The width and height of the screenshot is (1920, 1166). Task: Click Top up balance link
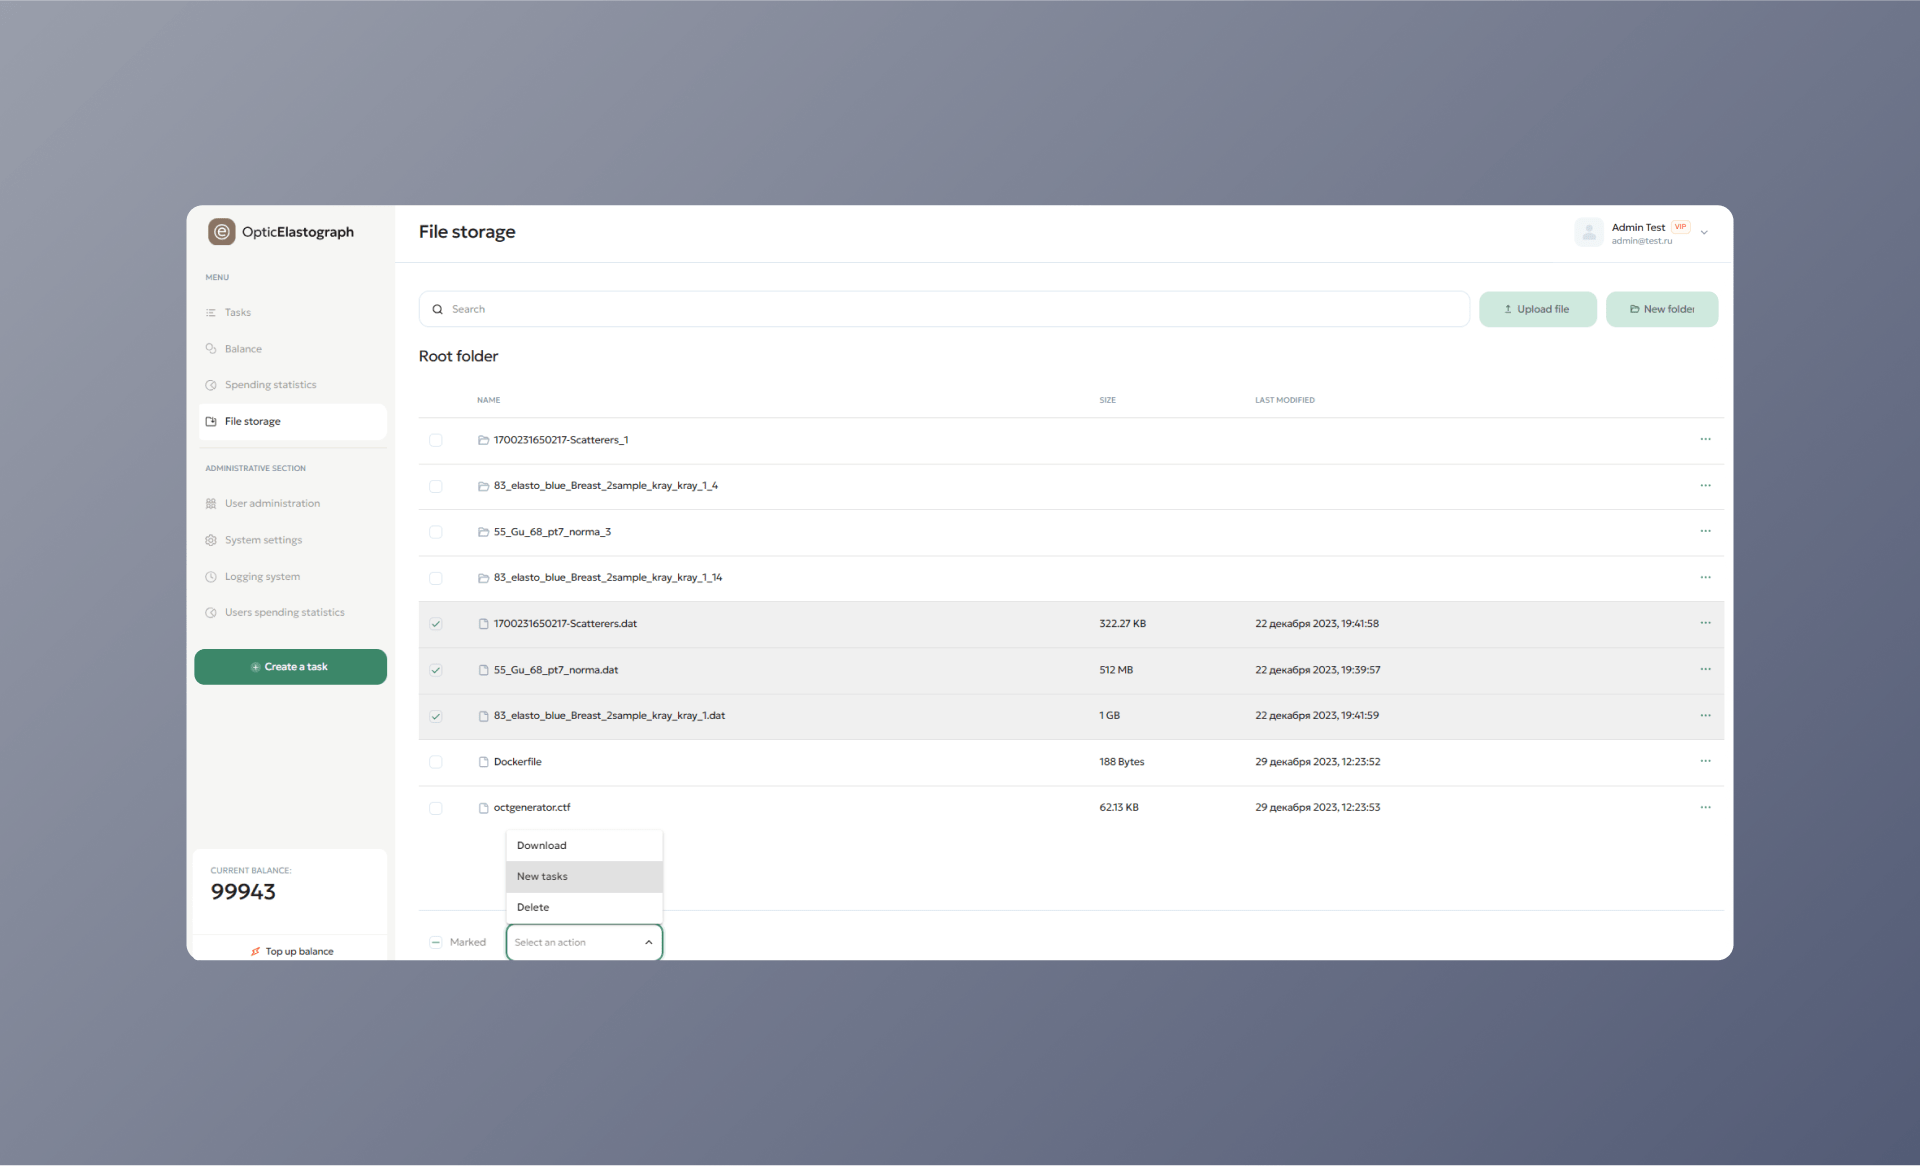299,951
